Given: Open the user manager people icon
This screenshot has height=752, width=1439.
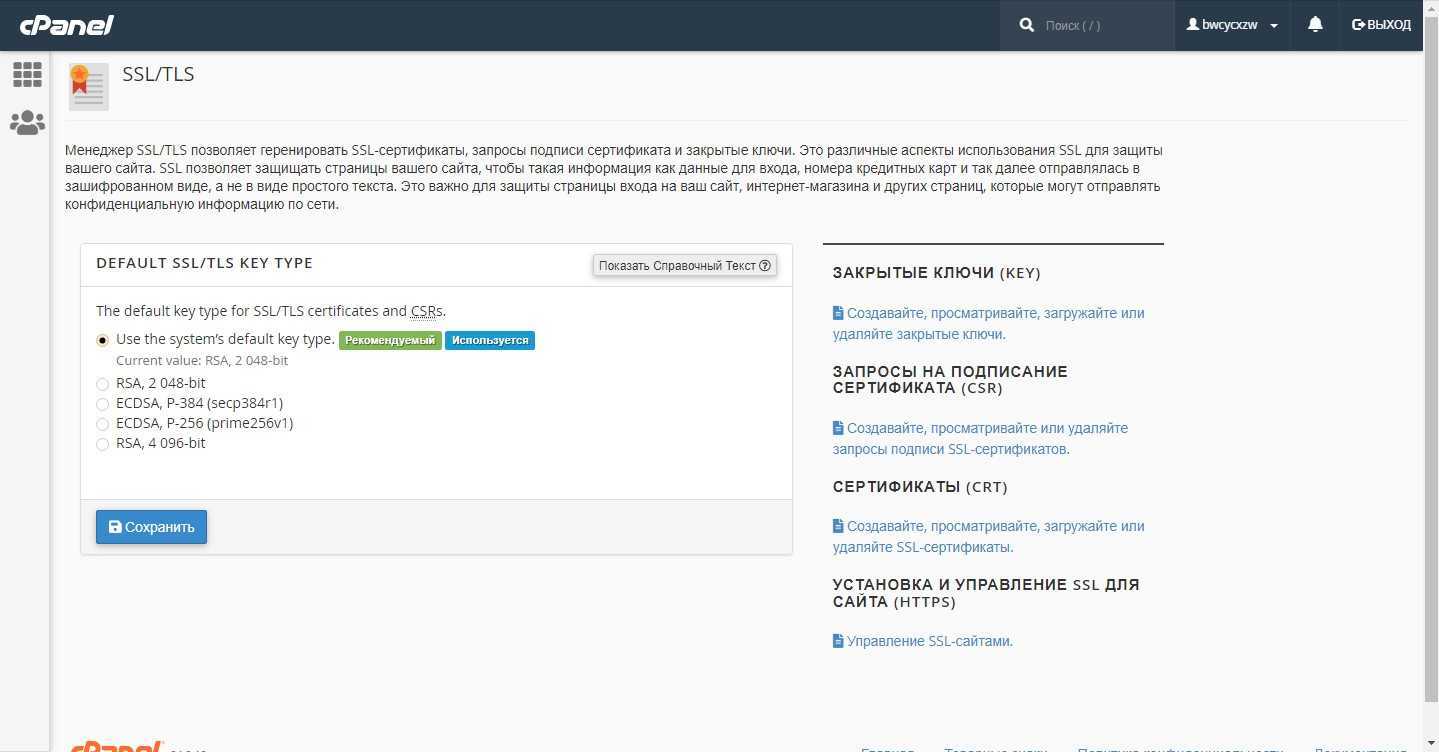Looking at the screenshot, I should [27, 123].
